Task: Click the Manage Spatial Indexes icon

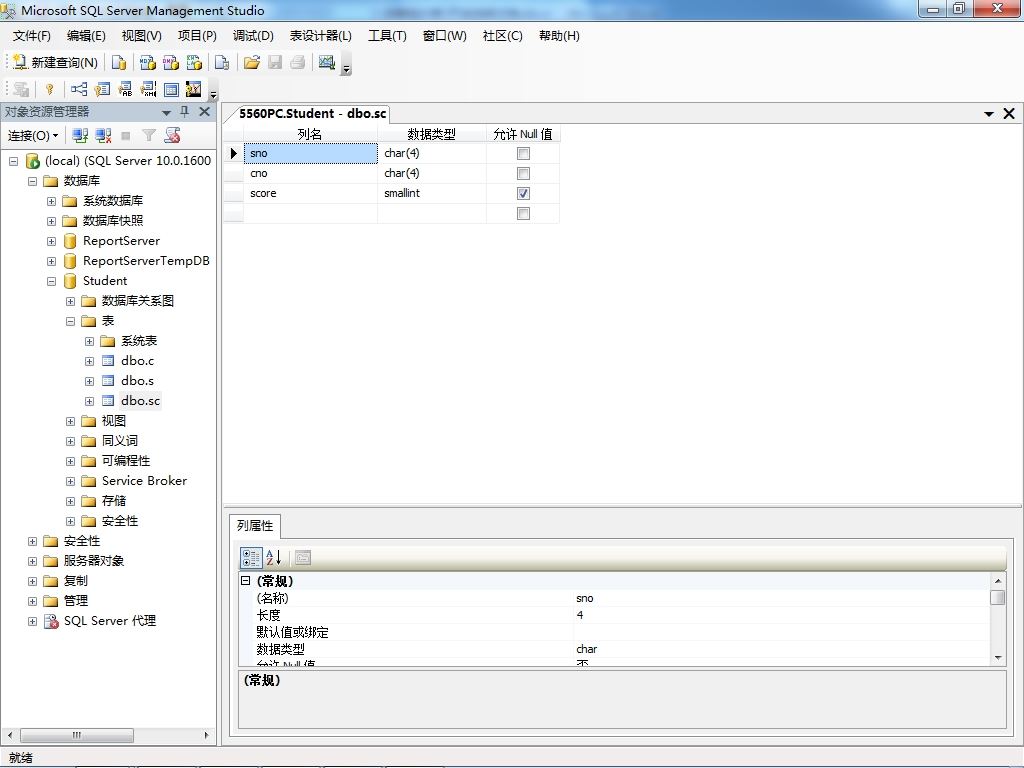Action: pyautogui.click(x=194, y=89)
